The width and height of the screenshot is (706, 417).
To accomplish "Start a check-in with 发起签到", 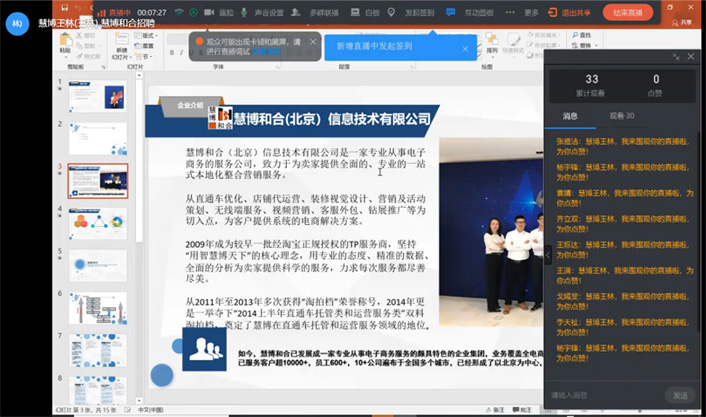I will tap(411, 13).
